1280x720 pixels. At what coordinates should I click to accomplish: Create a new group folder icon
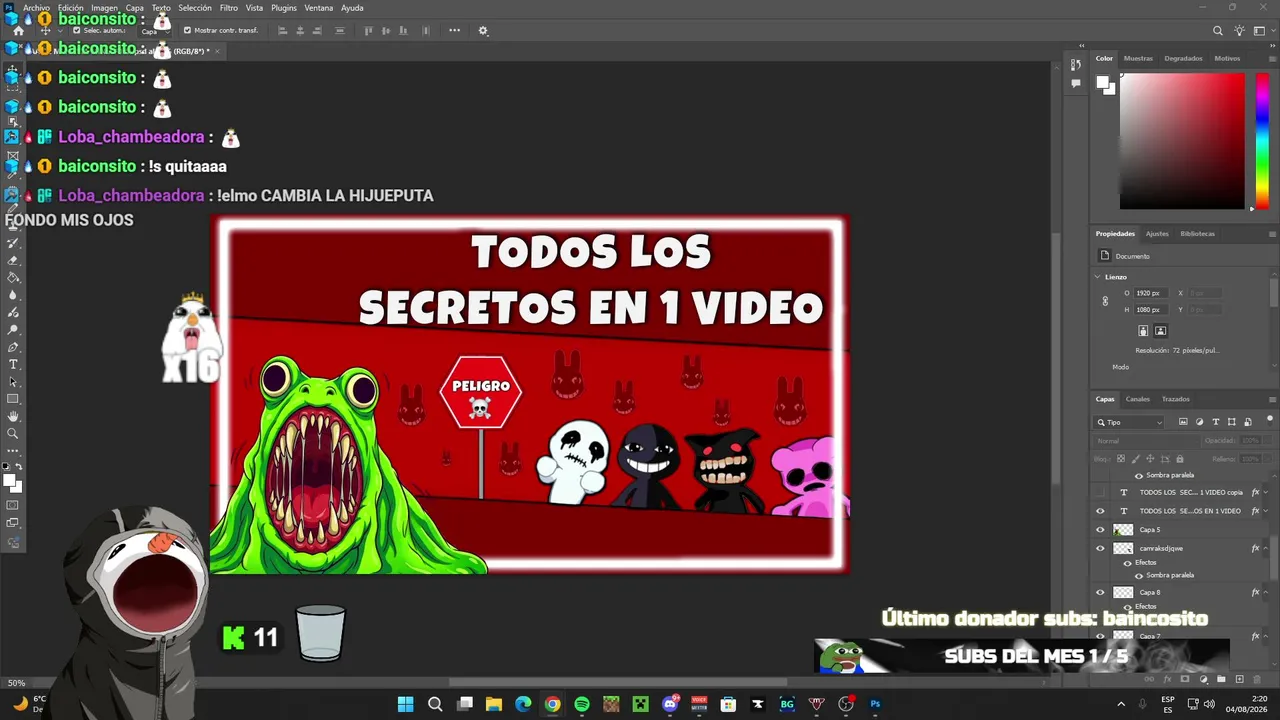click(x=1221, y=680)
